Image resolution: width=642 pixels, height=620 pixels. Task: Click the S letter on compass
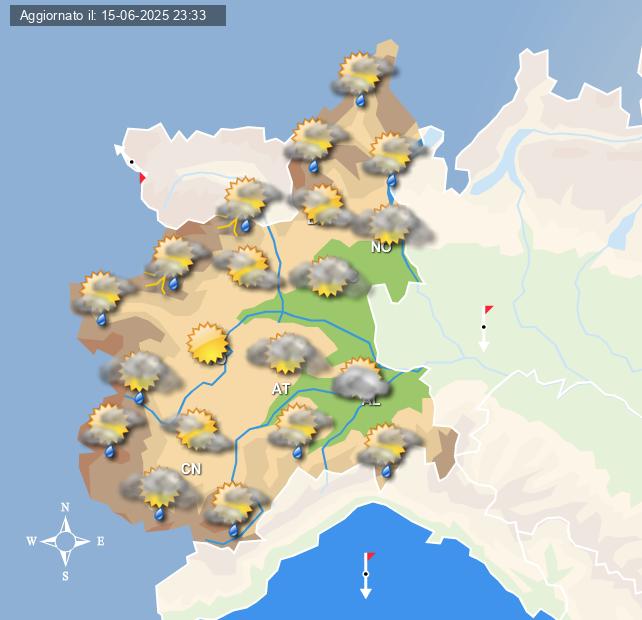[x=65, y=576]
